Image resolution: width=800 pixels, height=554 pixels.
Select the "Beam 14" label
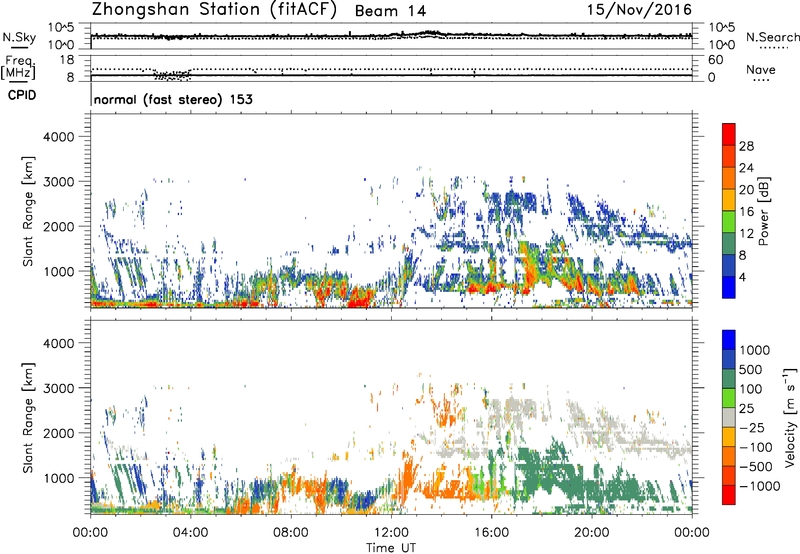point(390,11)
